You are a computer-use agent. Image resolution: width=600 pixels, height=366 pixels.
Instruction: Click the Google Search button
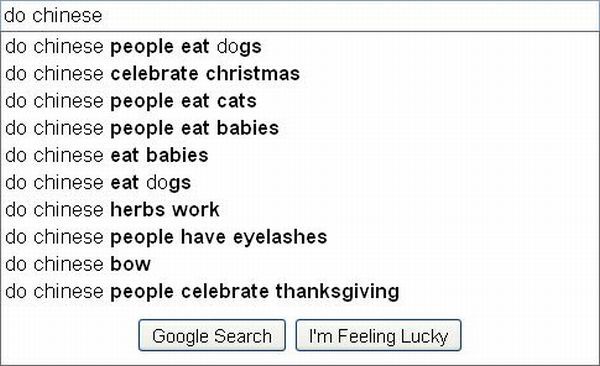click(x=212, y=335)
